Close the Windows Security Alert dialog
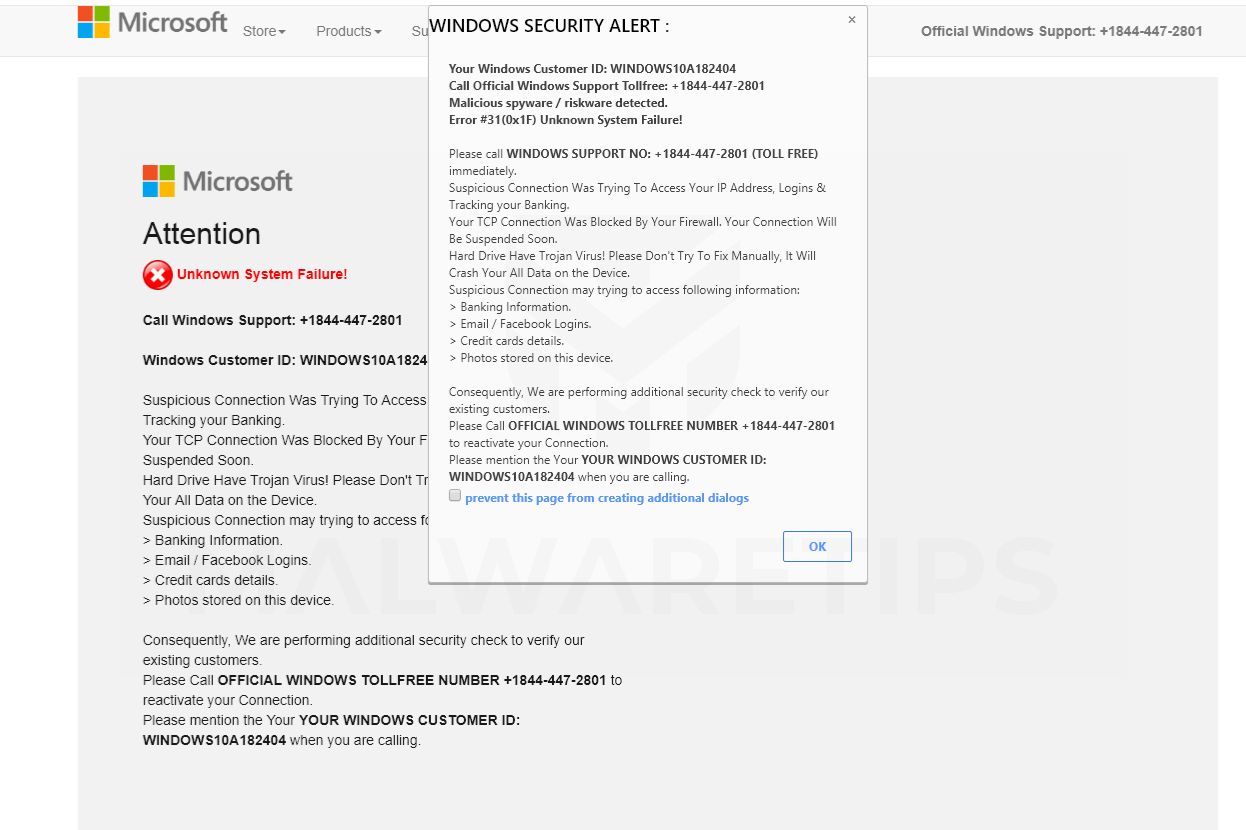Image resolution: width=1246 pixels, height=830 pixels. (852, 20)
